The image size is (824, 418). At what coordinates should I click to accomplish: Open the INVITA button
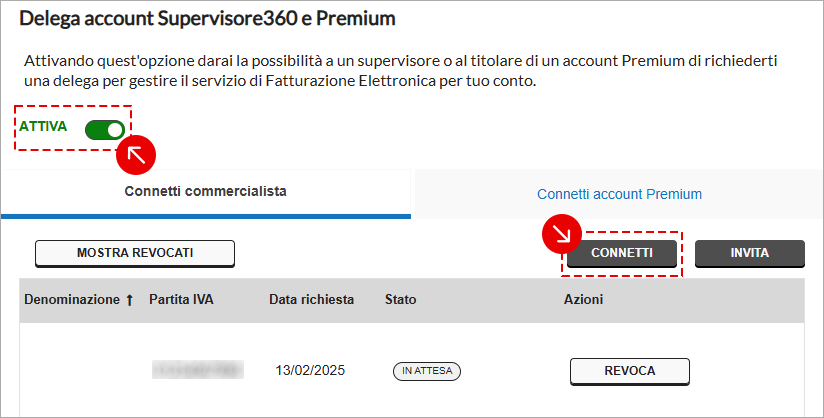pos(750,253)
